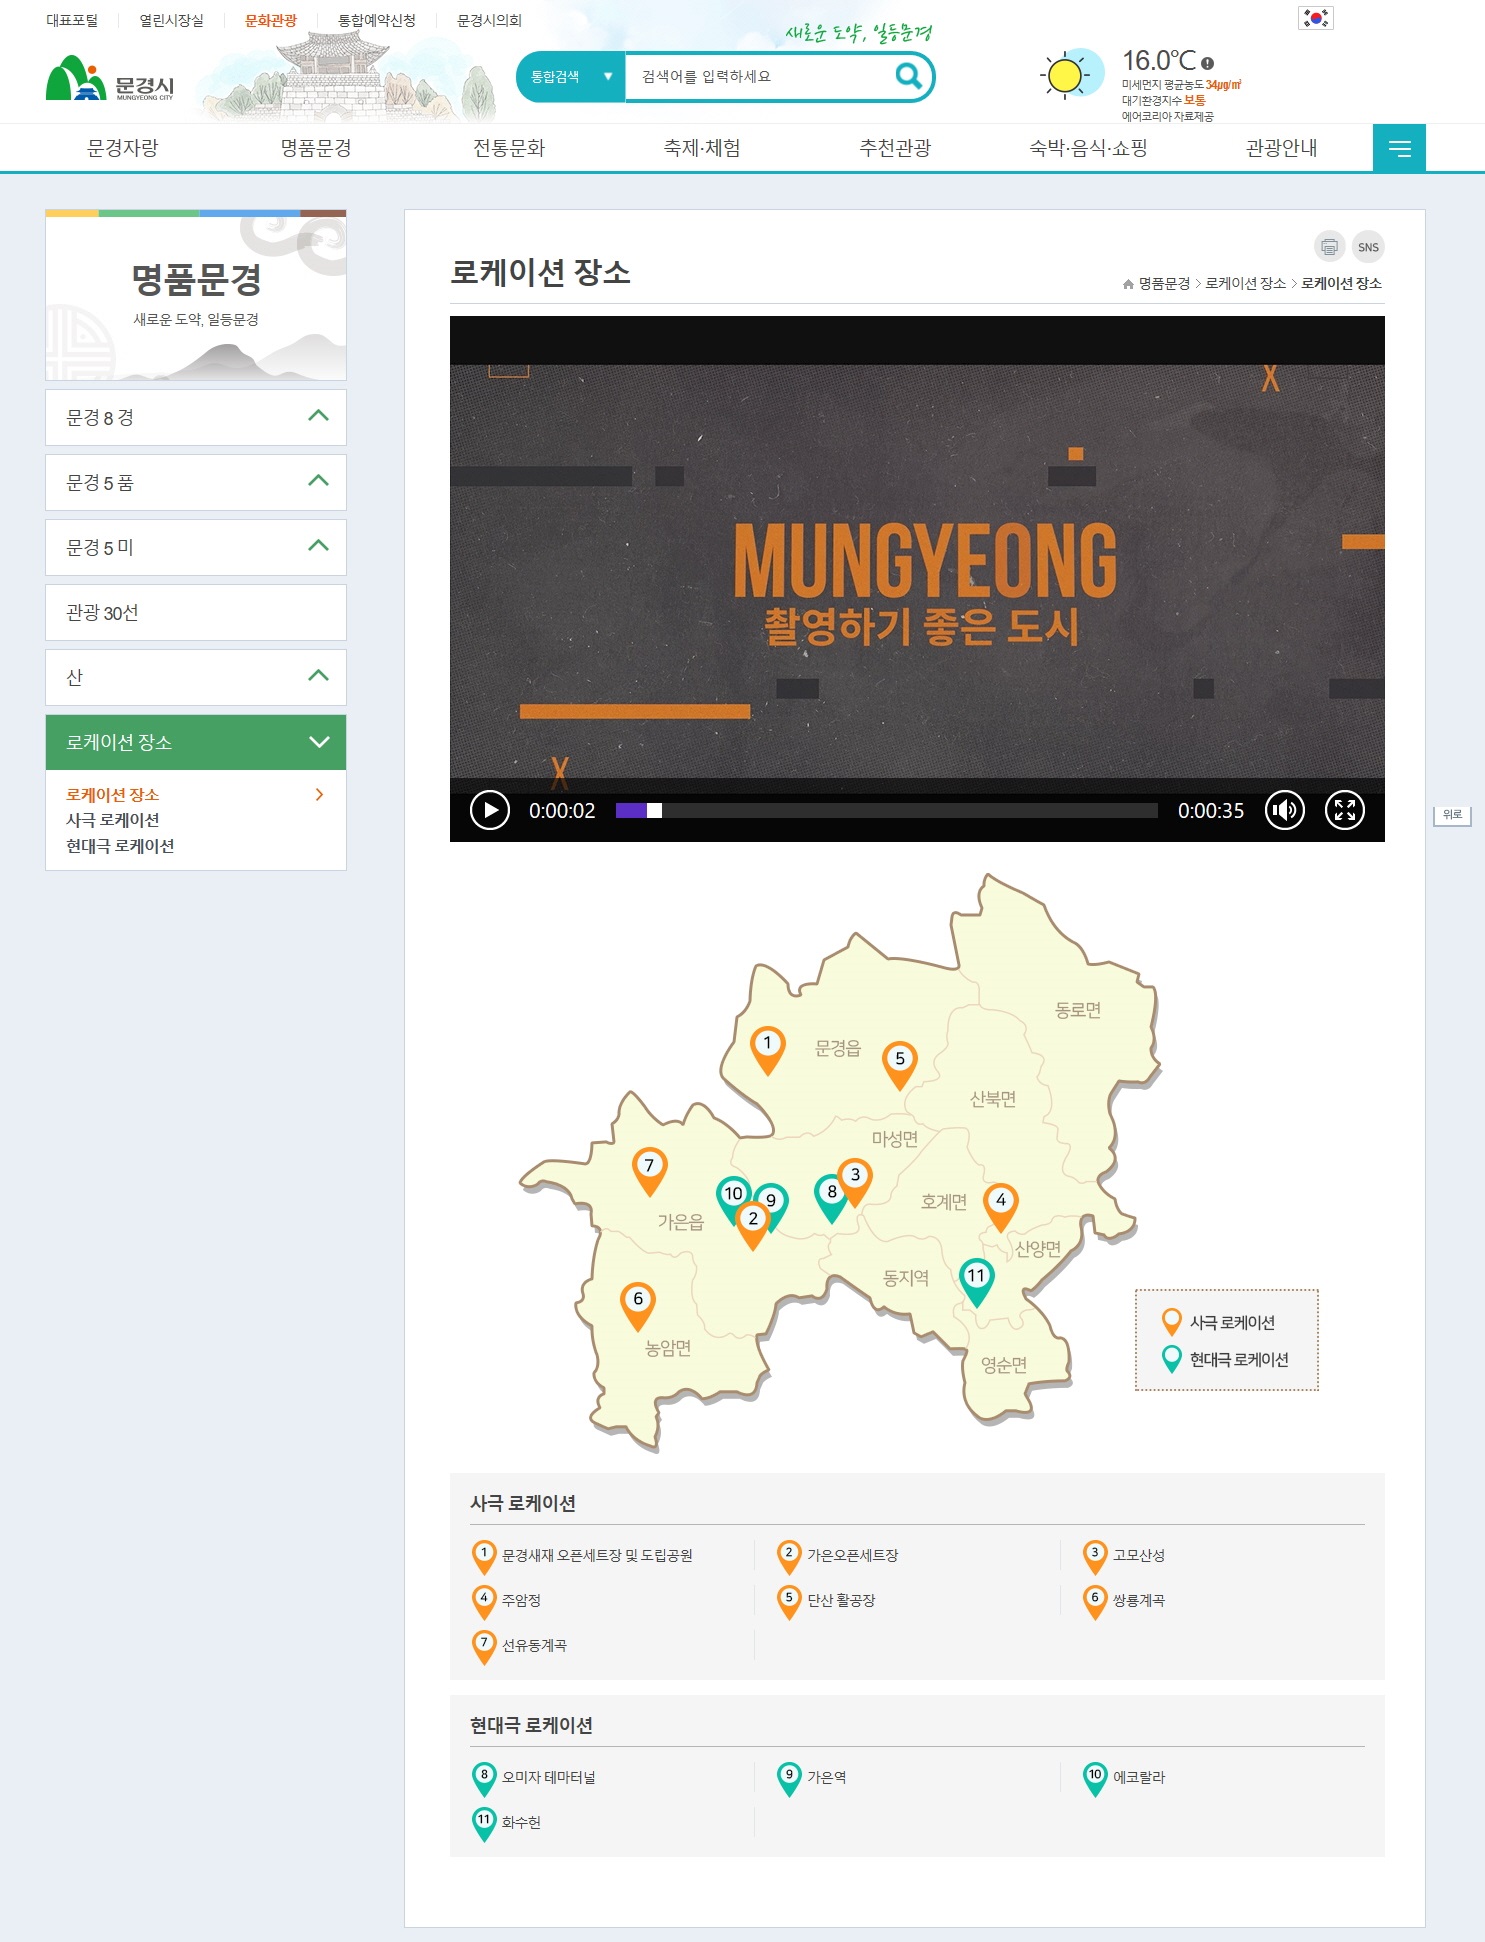
Task: Select map pin 1 in 문경읍
Action: pyautogui.click(x=767, y=1048)
